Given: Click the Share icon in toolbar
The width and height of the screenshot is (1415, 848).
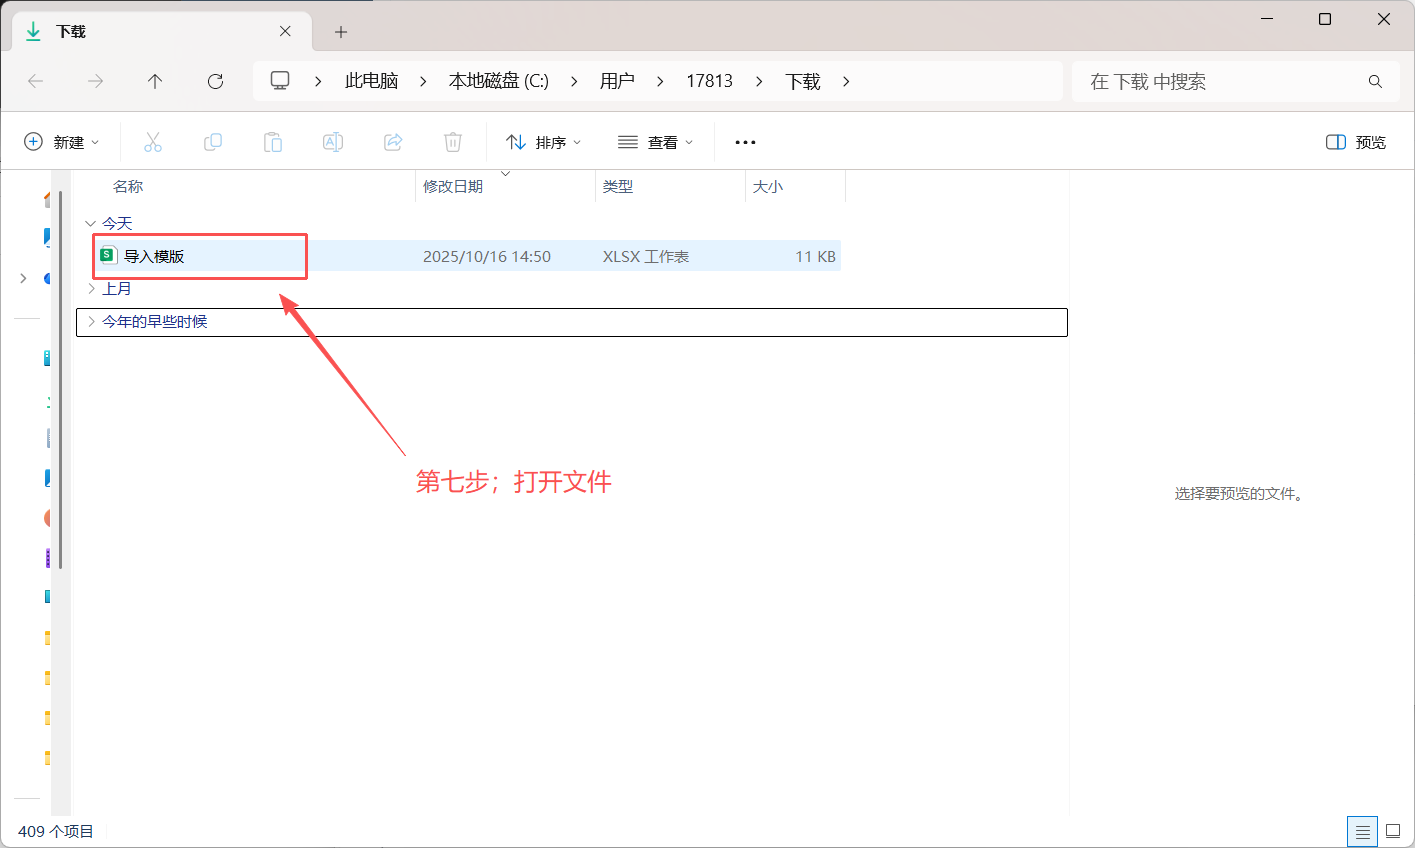Looking at the screenshot, I should coord(393,142).
